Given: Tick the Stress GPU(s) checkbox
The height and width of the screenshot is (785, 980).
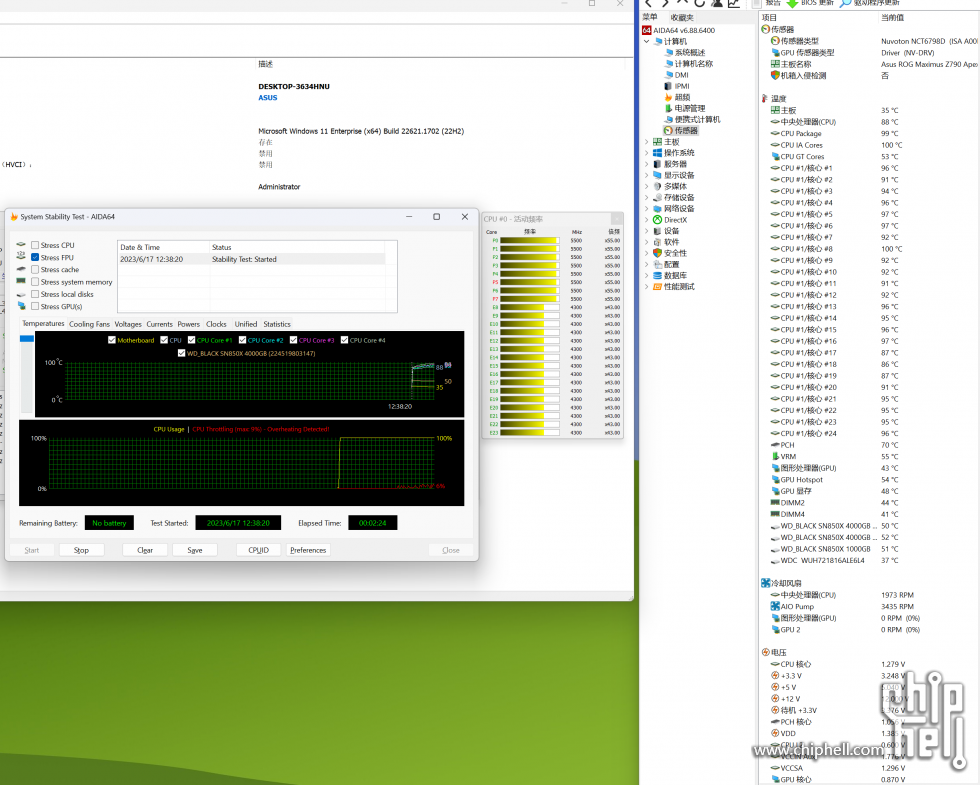Looking at the screenshot, I should pos(35,306).
